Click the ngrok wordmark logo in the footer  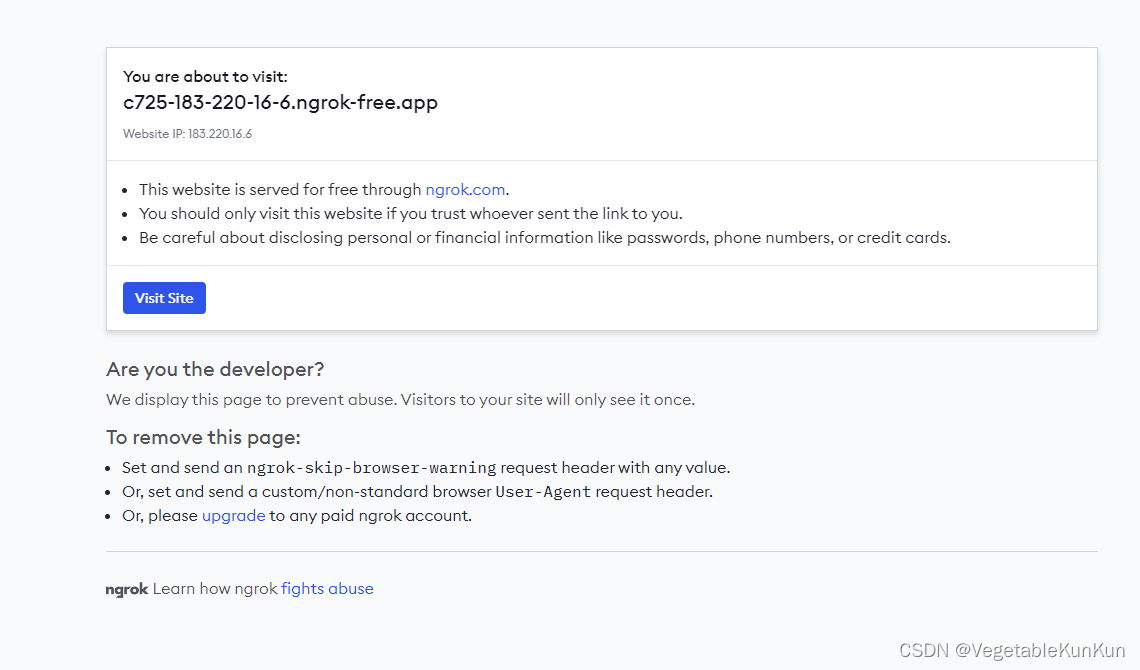point(126,589)
